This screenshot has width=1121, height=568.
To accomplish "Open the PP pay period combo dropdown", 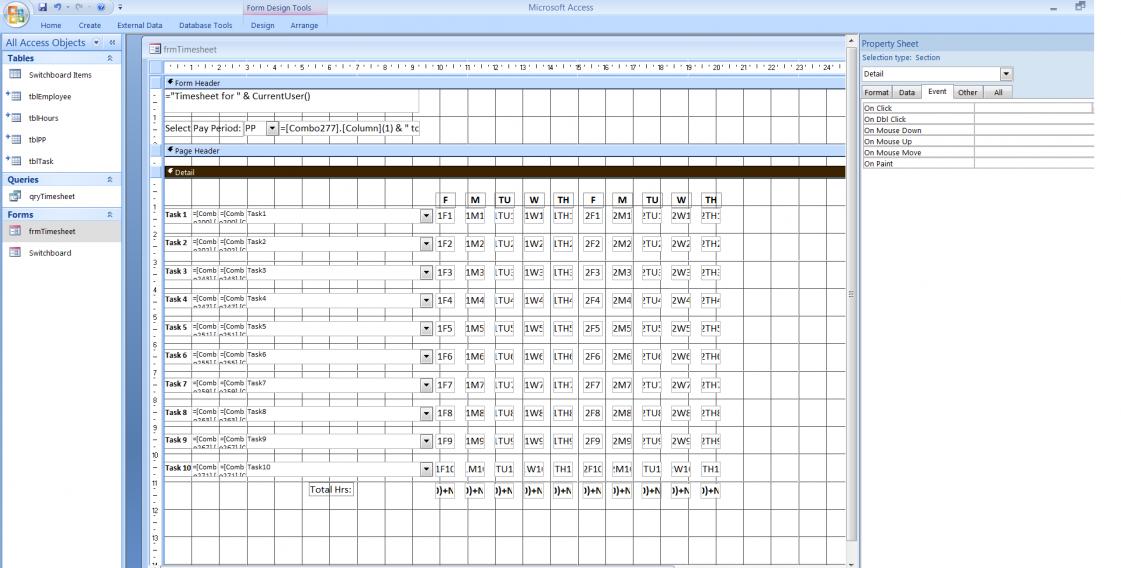I will click(272, 128).
